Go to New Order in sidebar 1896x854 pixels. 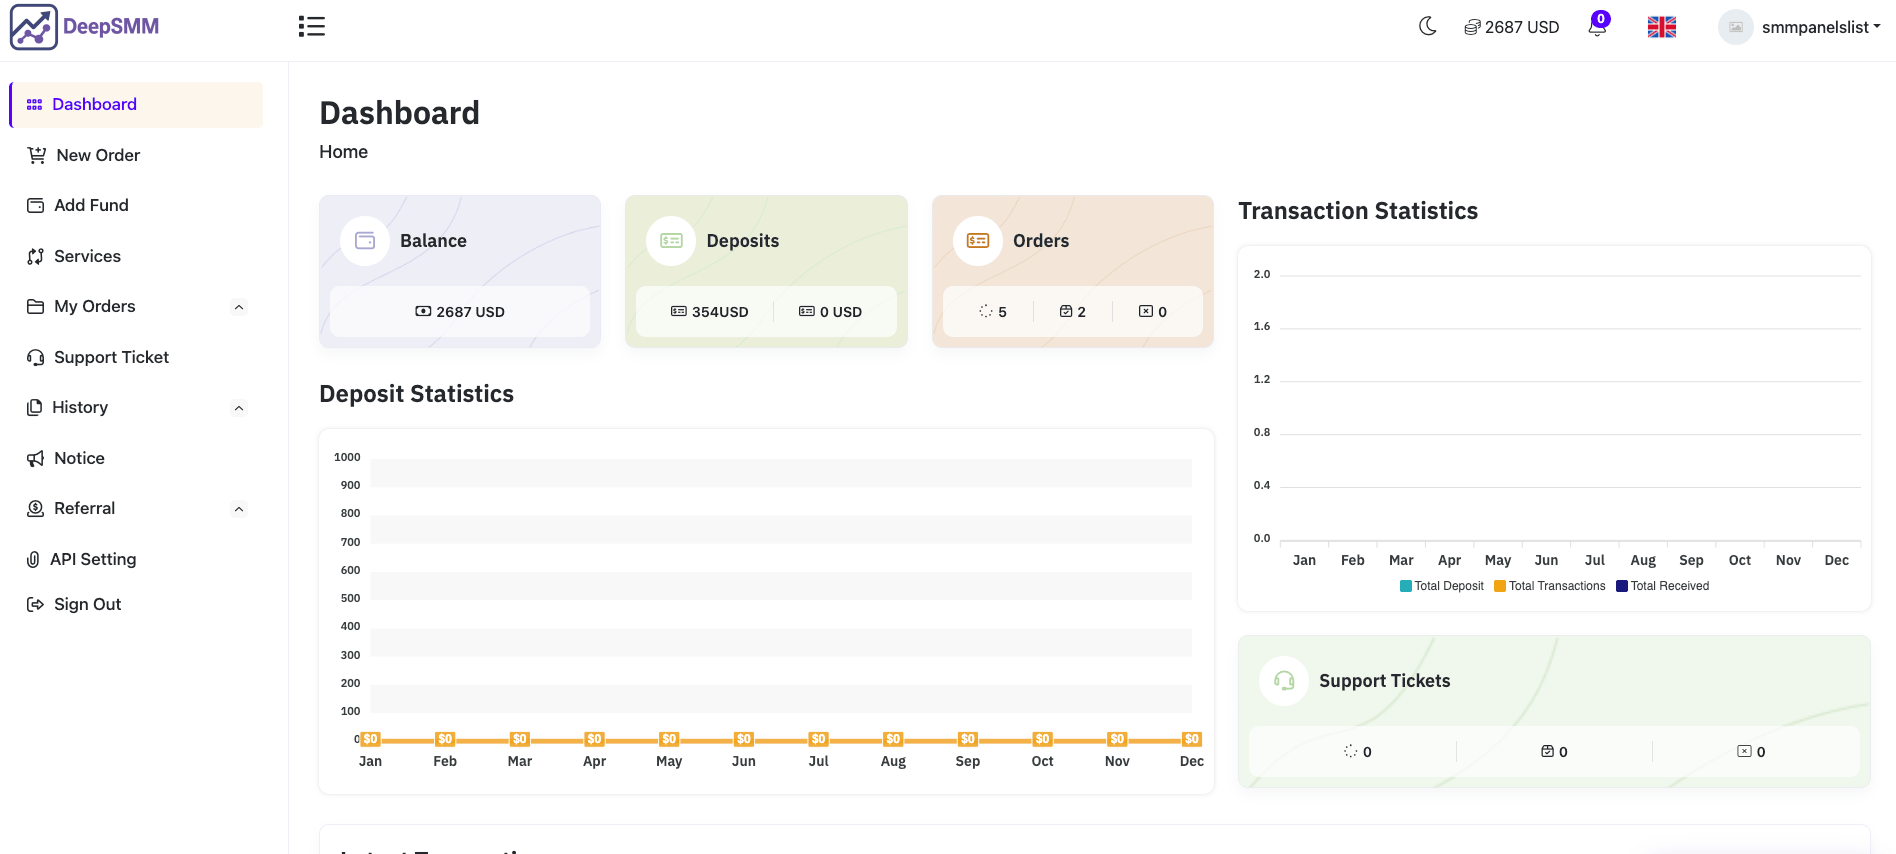tap(97, 155)
